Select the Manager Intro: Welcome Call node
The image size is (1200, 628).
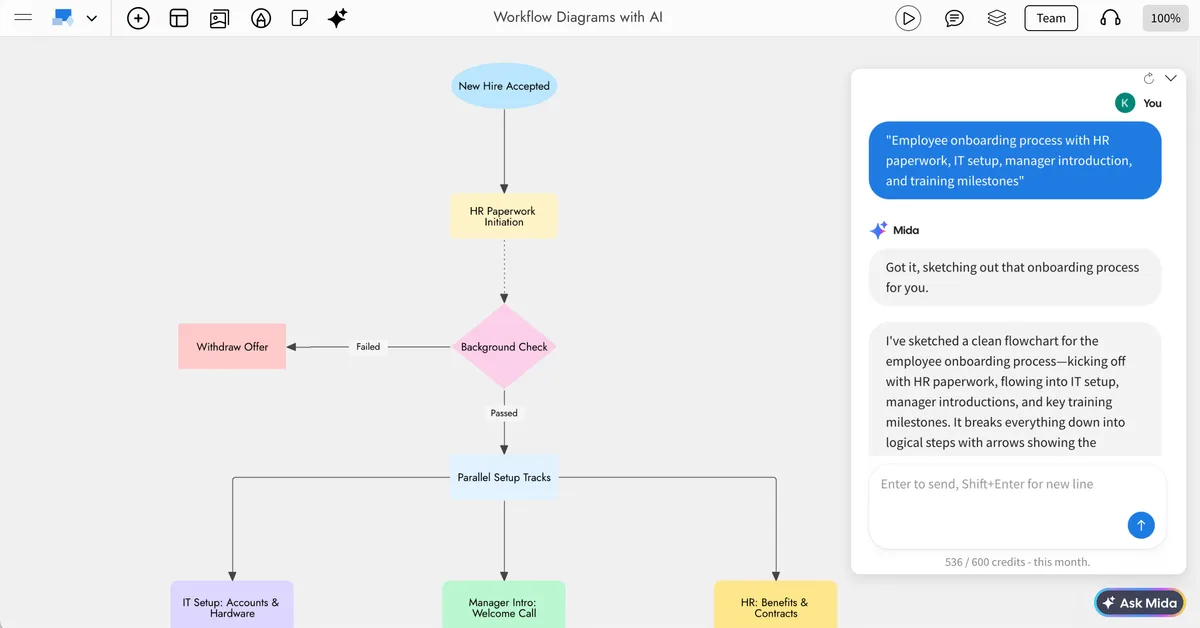tap(504, 605)
